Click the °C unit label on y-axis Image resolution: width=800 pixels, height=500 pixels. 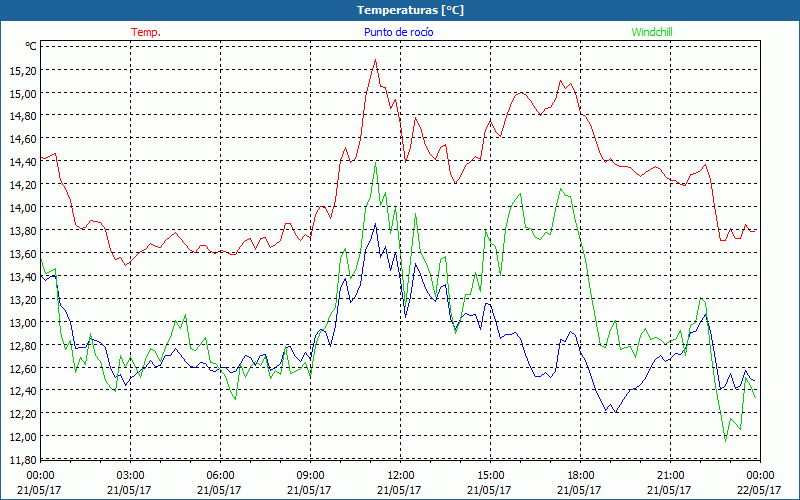tap(31, 46)
